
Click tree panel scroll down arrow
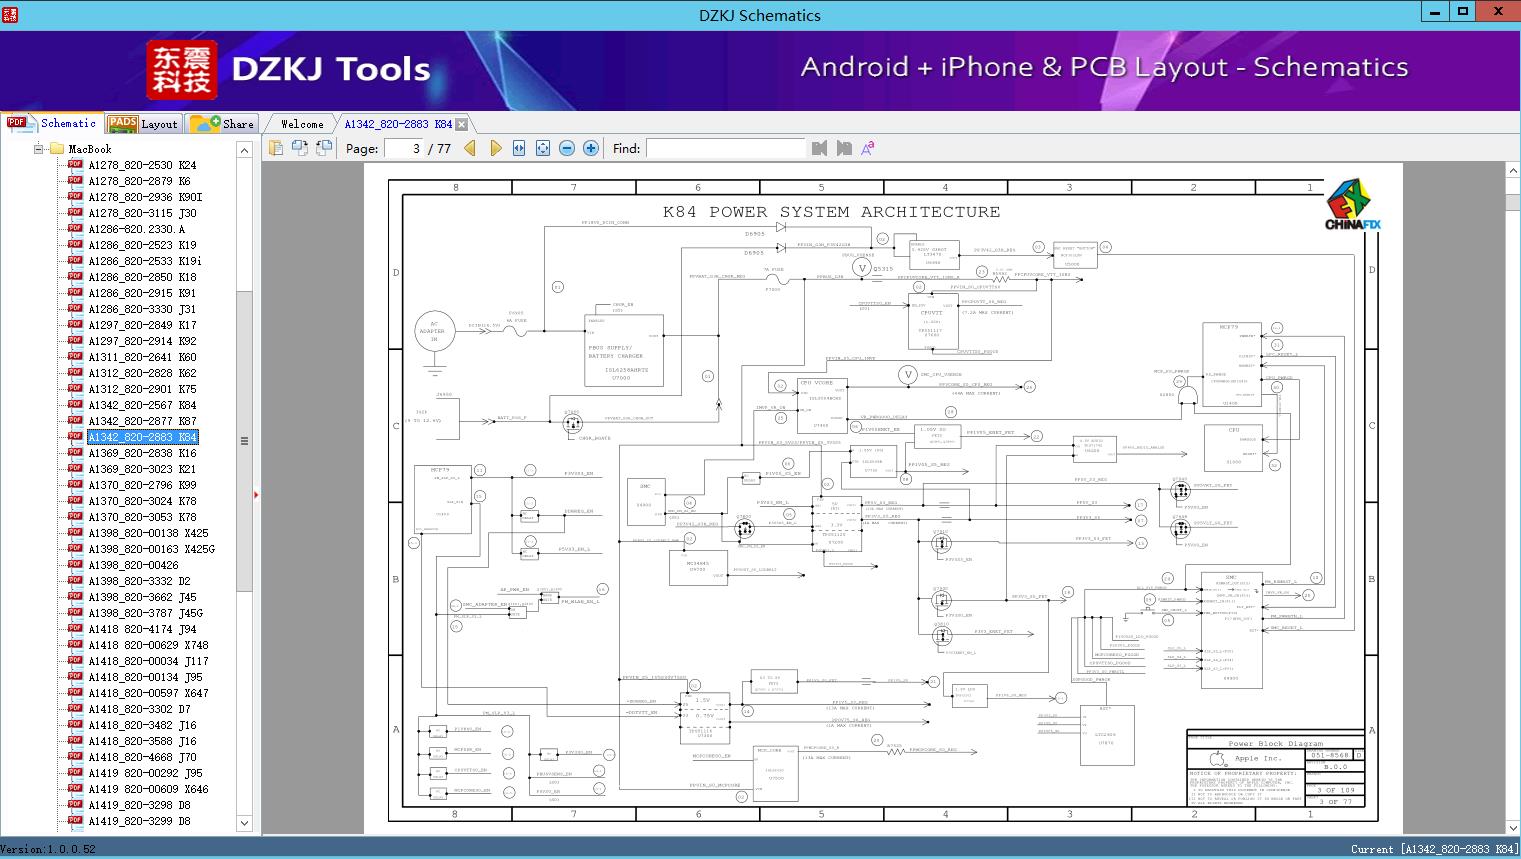tap(244, 823)
